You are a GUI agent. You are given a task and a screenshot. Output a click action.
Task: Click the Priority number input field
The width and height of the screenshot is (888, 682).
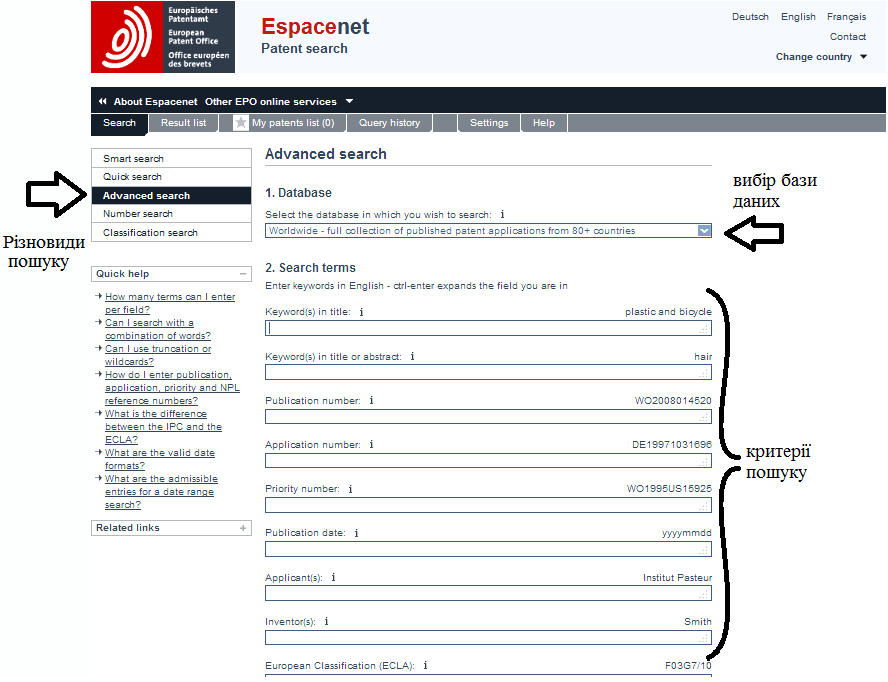[488, 505]
